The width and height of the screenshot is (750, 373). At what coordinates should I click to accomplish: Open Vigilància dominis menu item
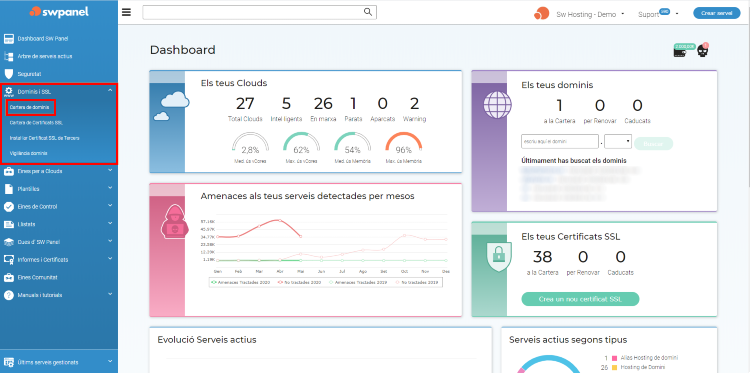pyautogui.click(x=29, y=154)
